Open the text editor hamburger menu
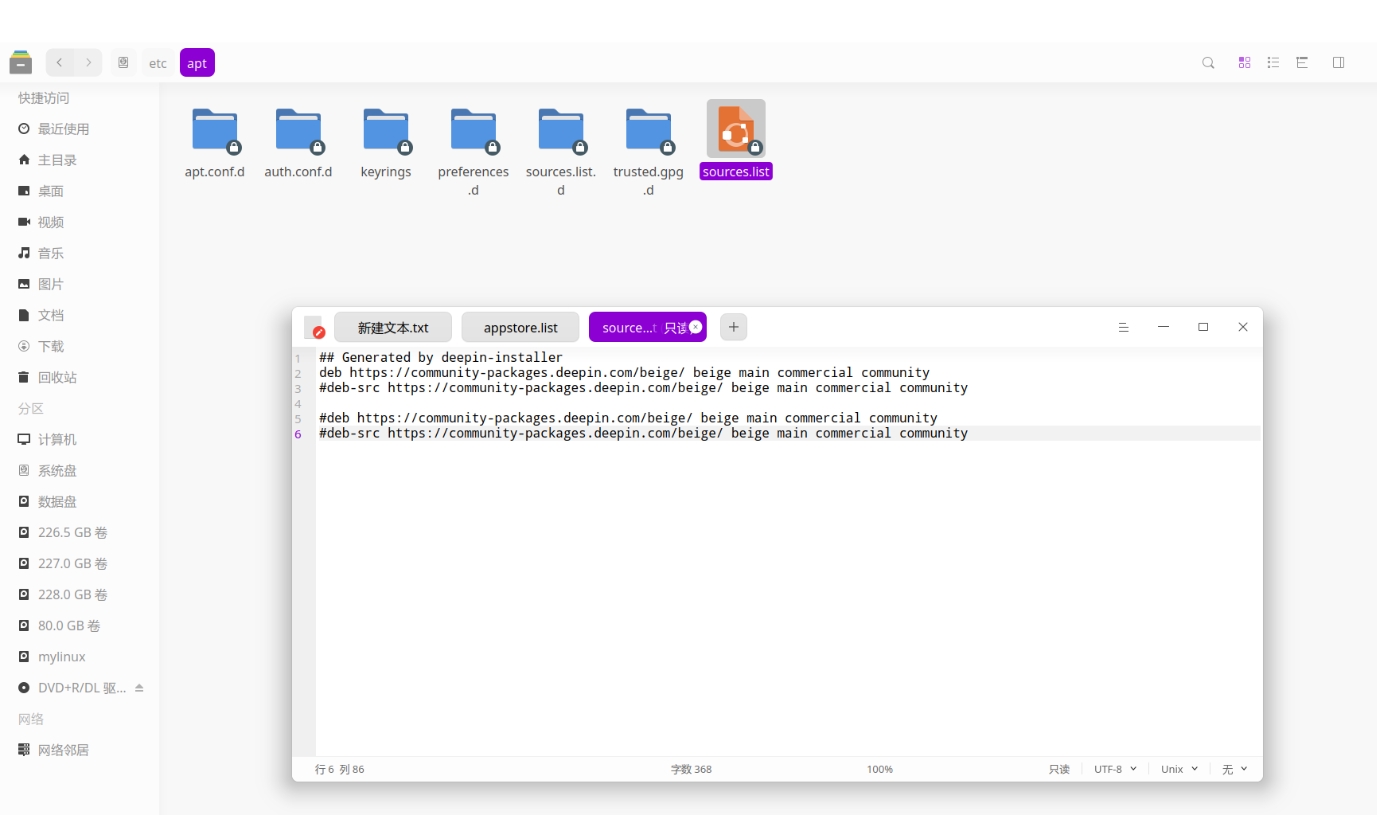Screen dimensions: 1377x815 click(1123, 327)
